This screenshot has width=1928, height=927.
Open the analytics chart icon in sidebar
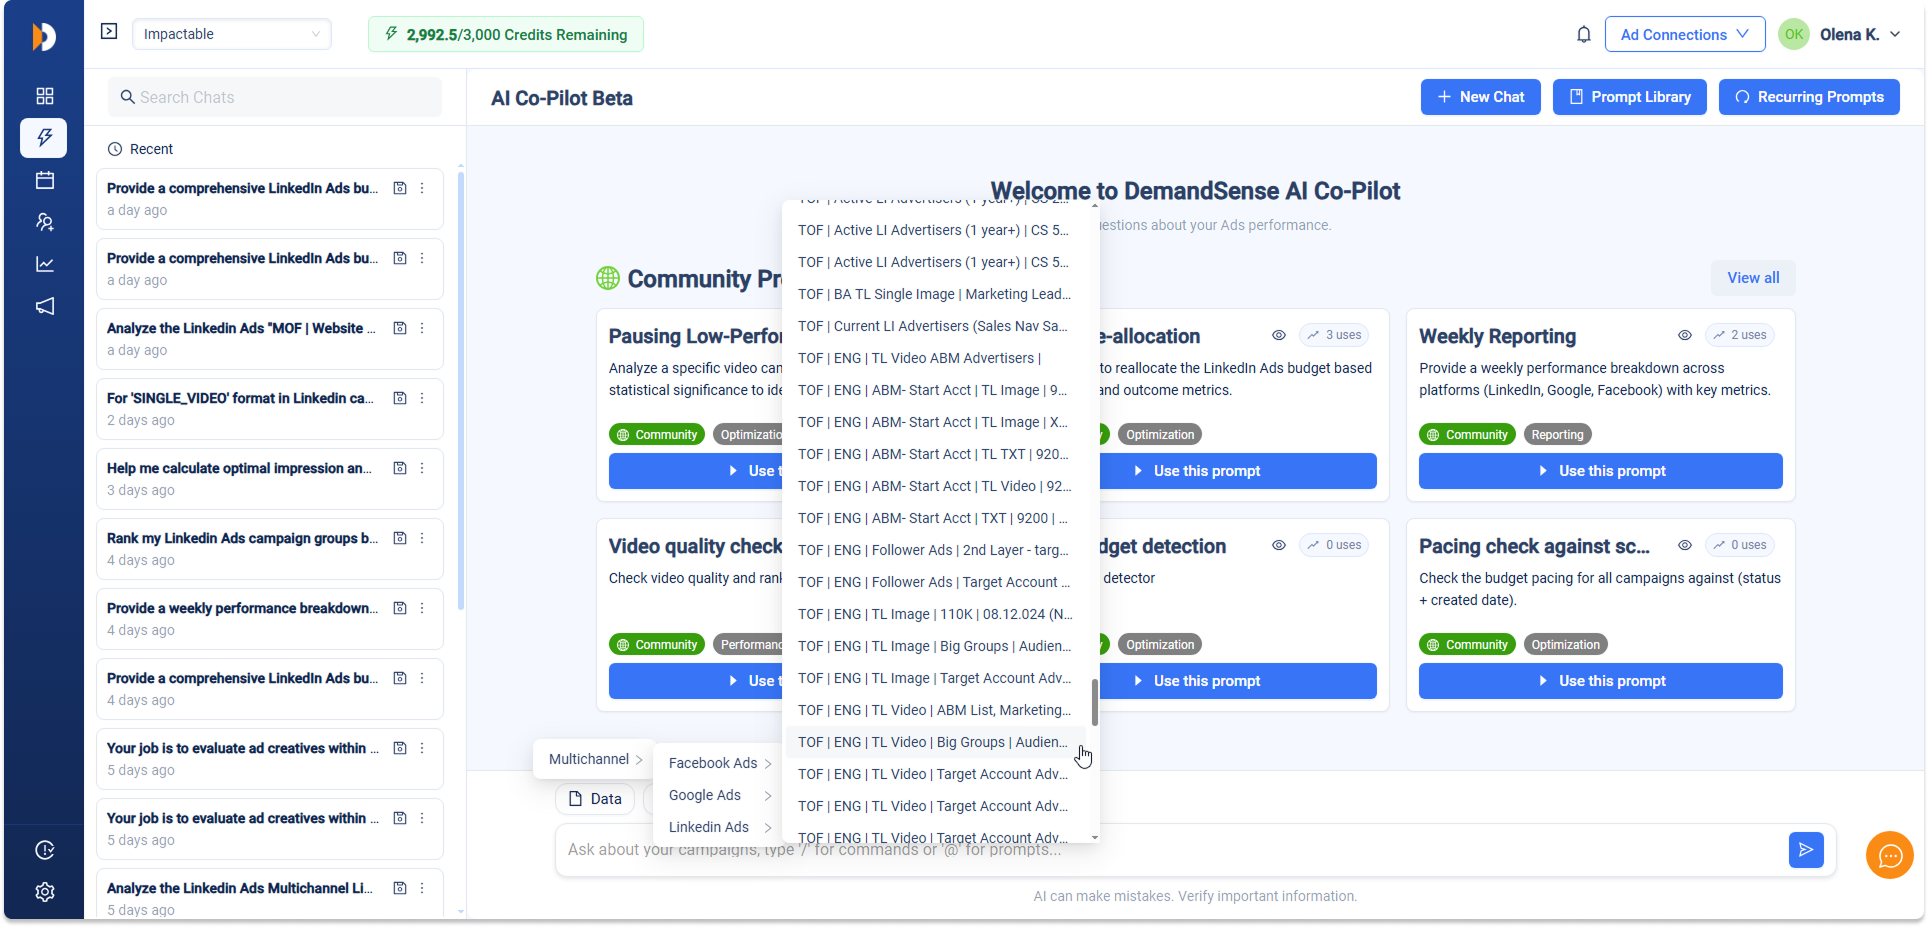[44, 264]
